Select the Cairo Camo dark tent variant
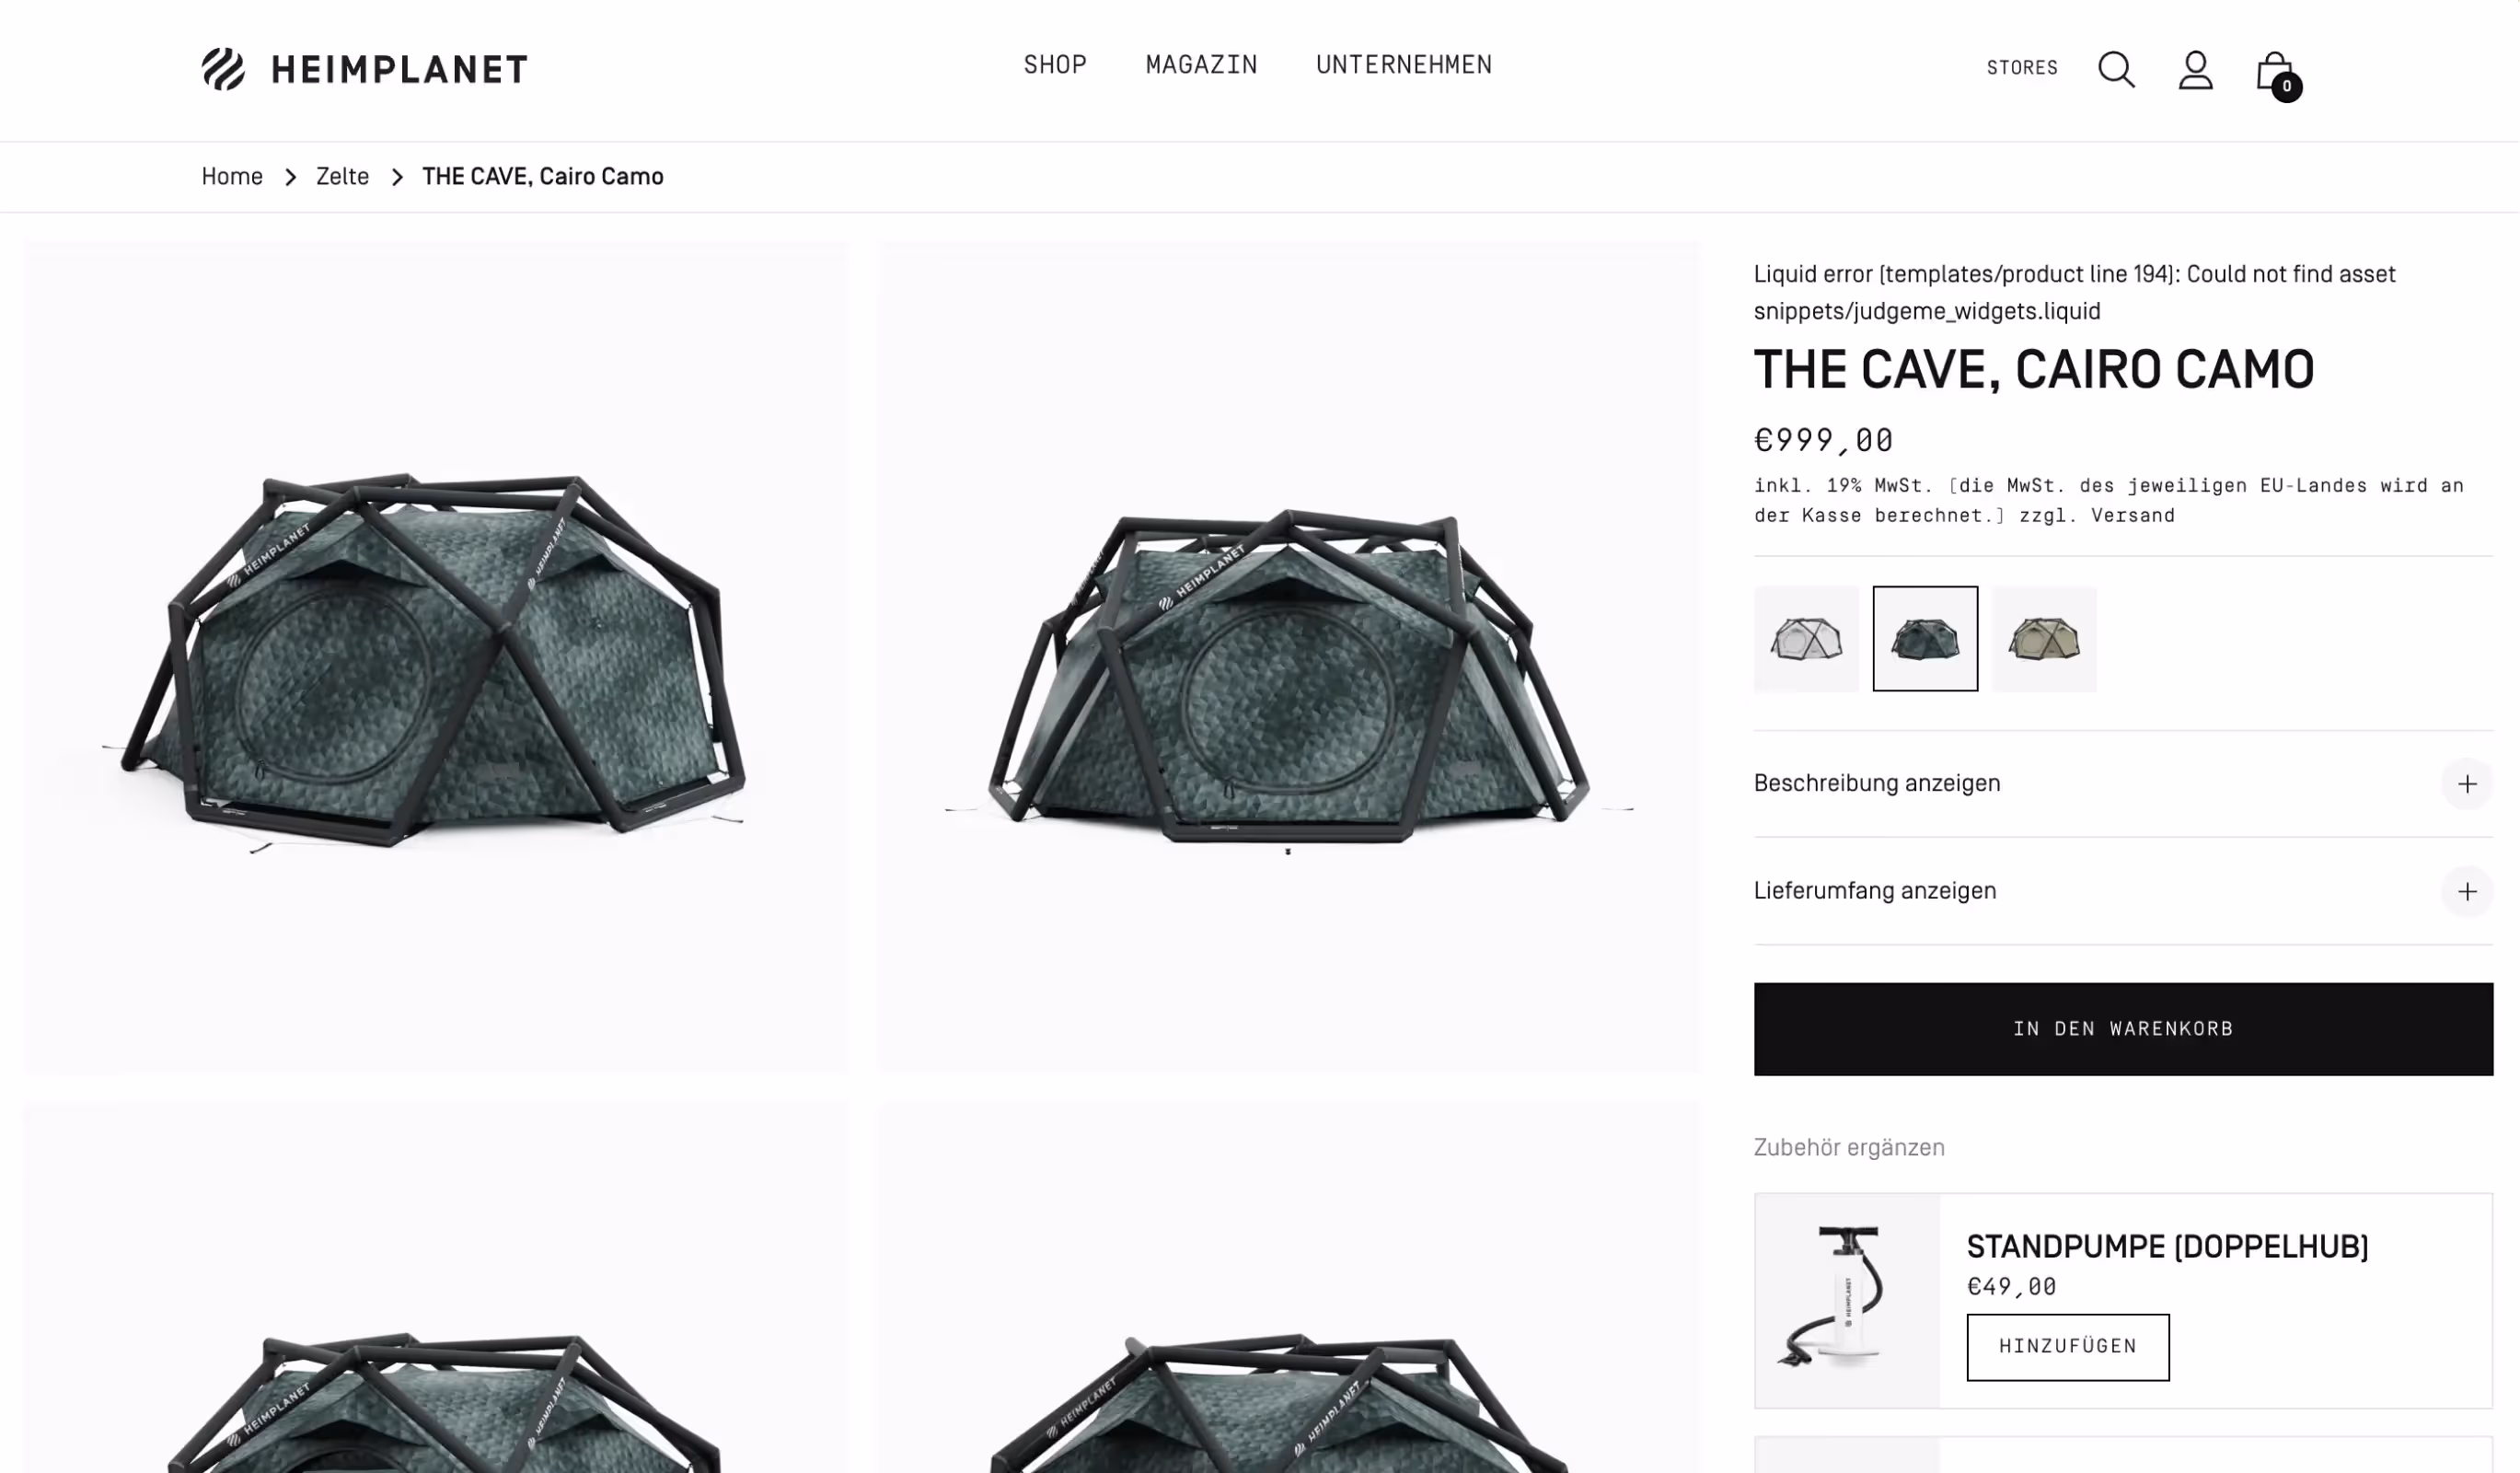 click(x=1925, y=639)
